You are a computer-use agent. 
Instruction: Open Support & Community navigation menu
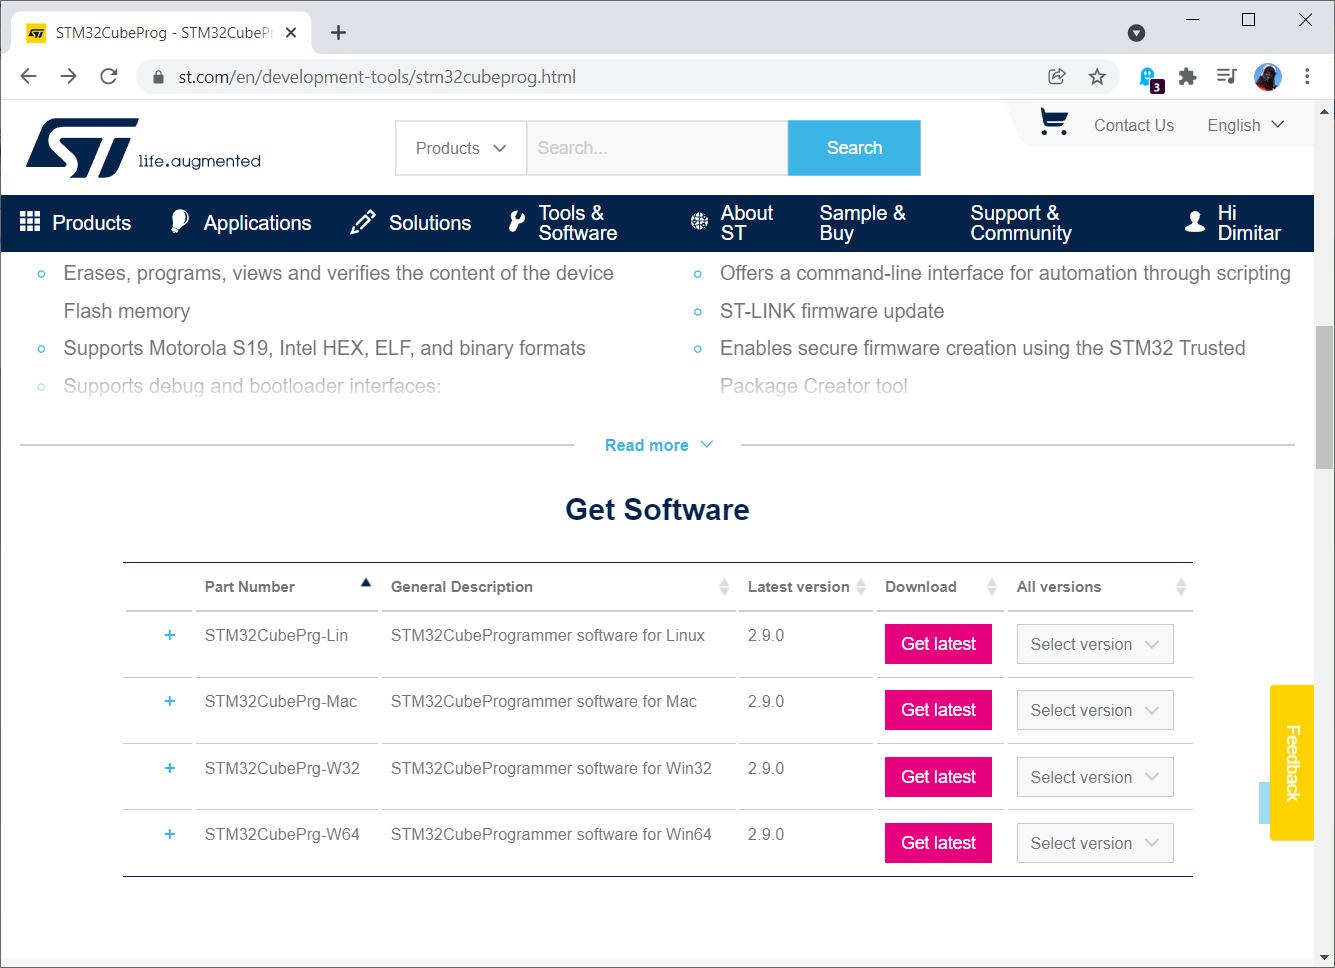[x=1021, y=223]
